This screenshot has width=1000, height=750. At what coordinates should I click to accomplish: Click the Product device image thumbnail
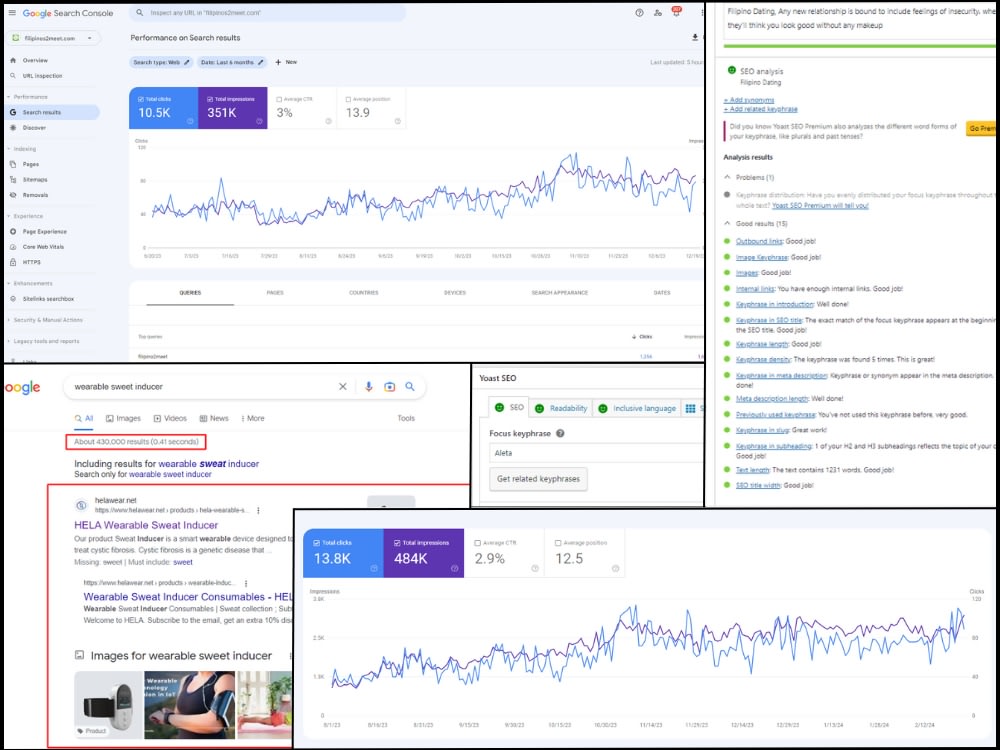[108, 705]
